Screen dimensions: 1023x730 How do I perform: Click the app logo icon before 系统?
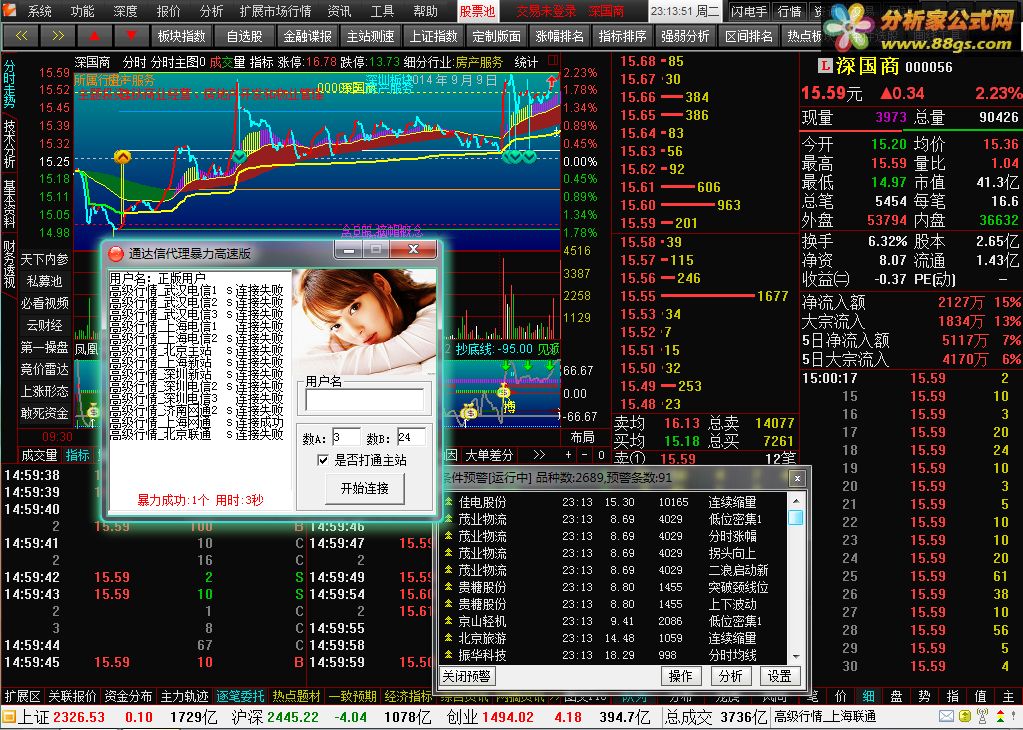10,10
